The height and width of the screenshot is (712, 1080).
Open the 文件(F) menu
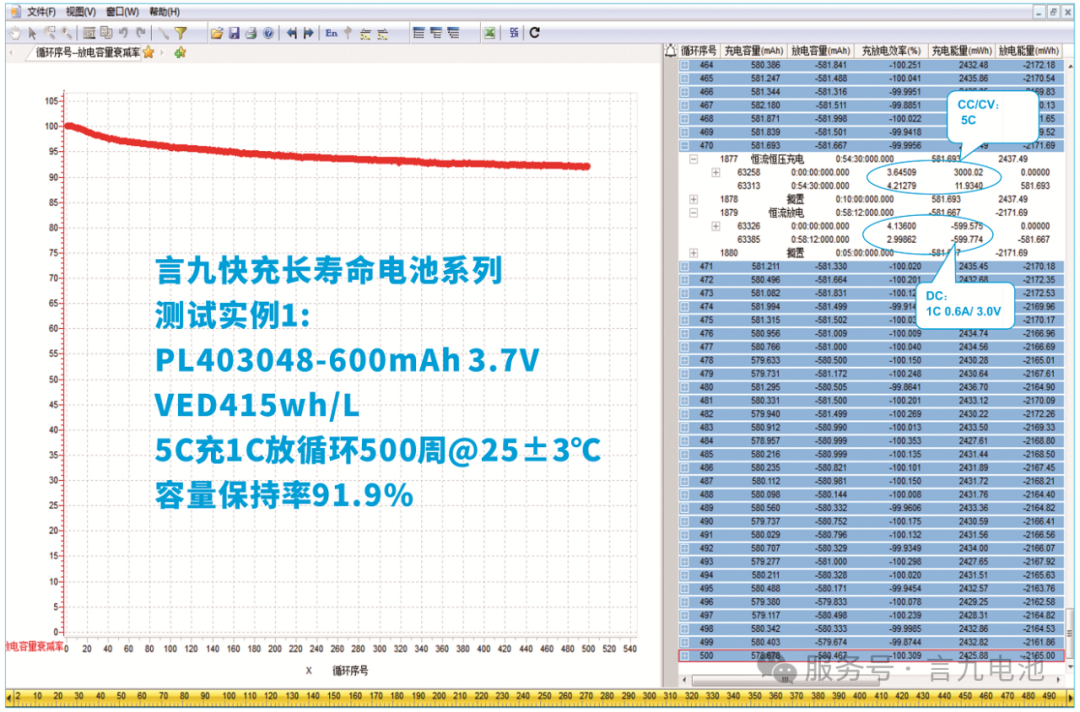(x=41, y=12)
